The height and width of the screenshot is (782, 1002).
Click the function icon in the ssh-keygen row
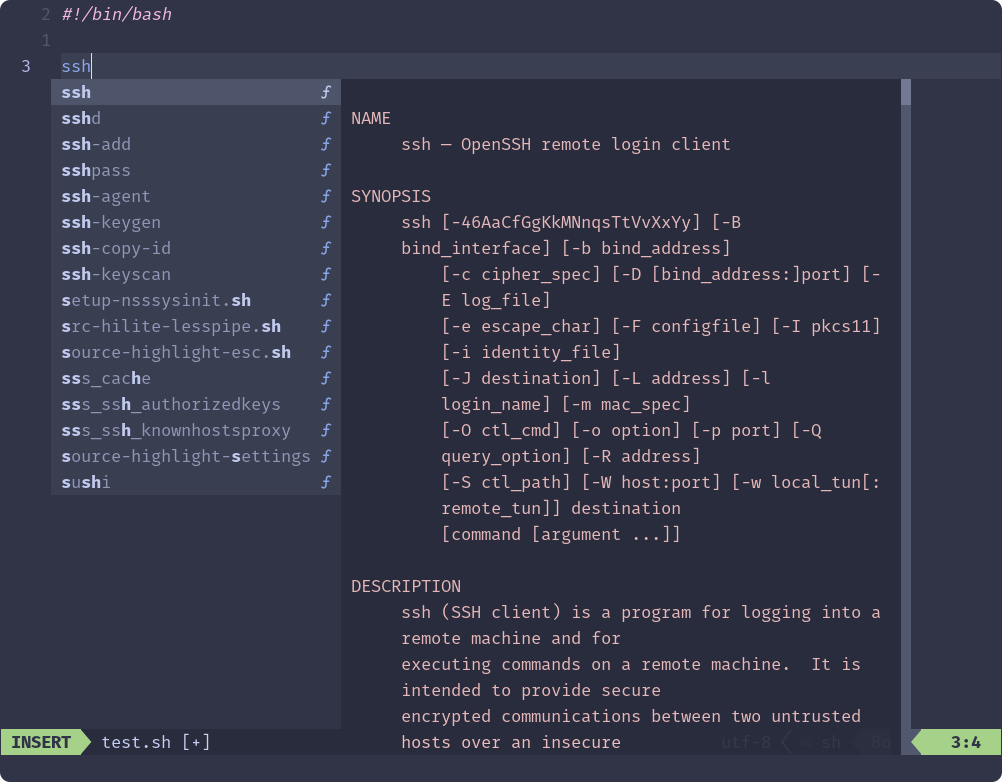pyautogui.click(x=326, y=222)
